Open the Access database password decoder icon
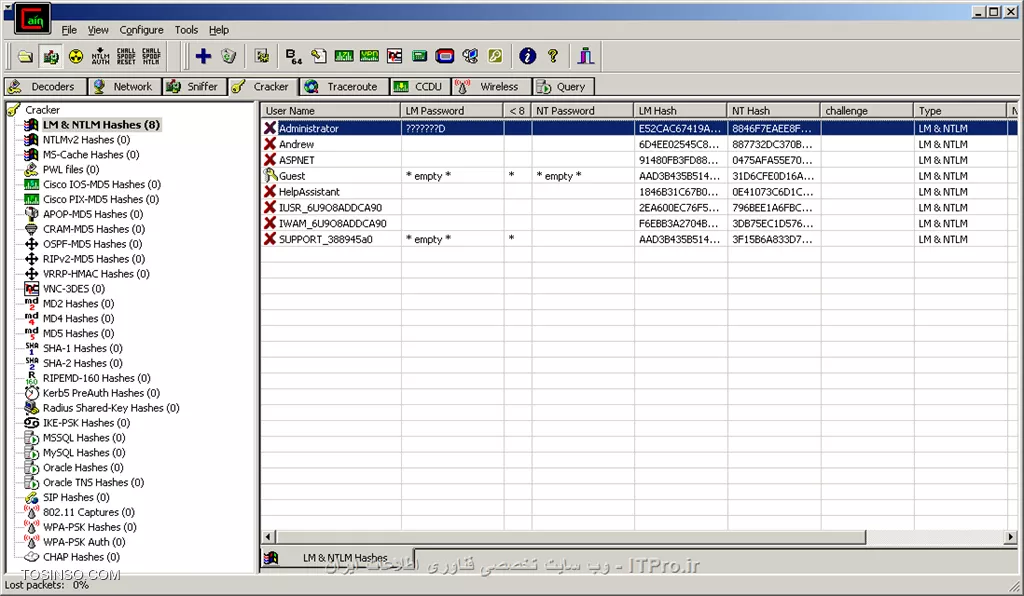 click(319, 56)
